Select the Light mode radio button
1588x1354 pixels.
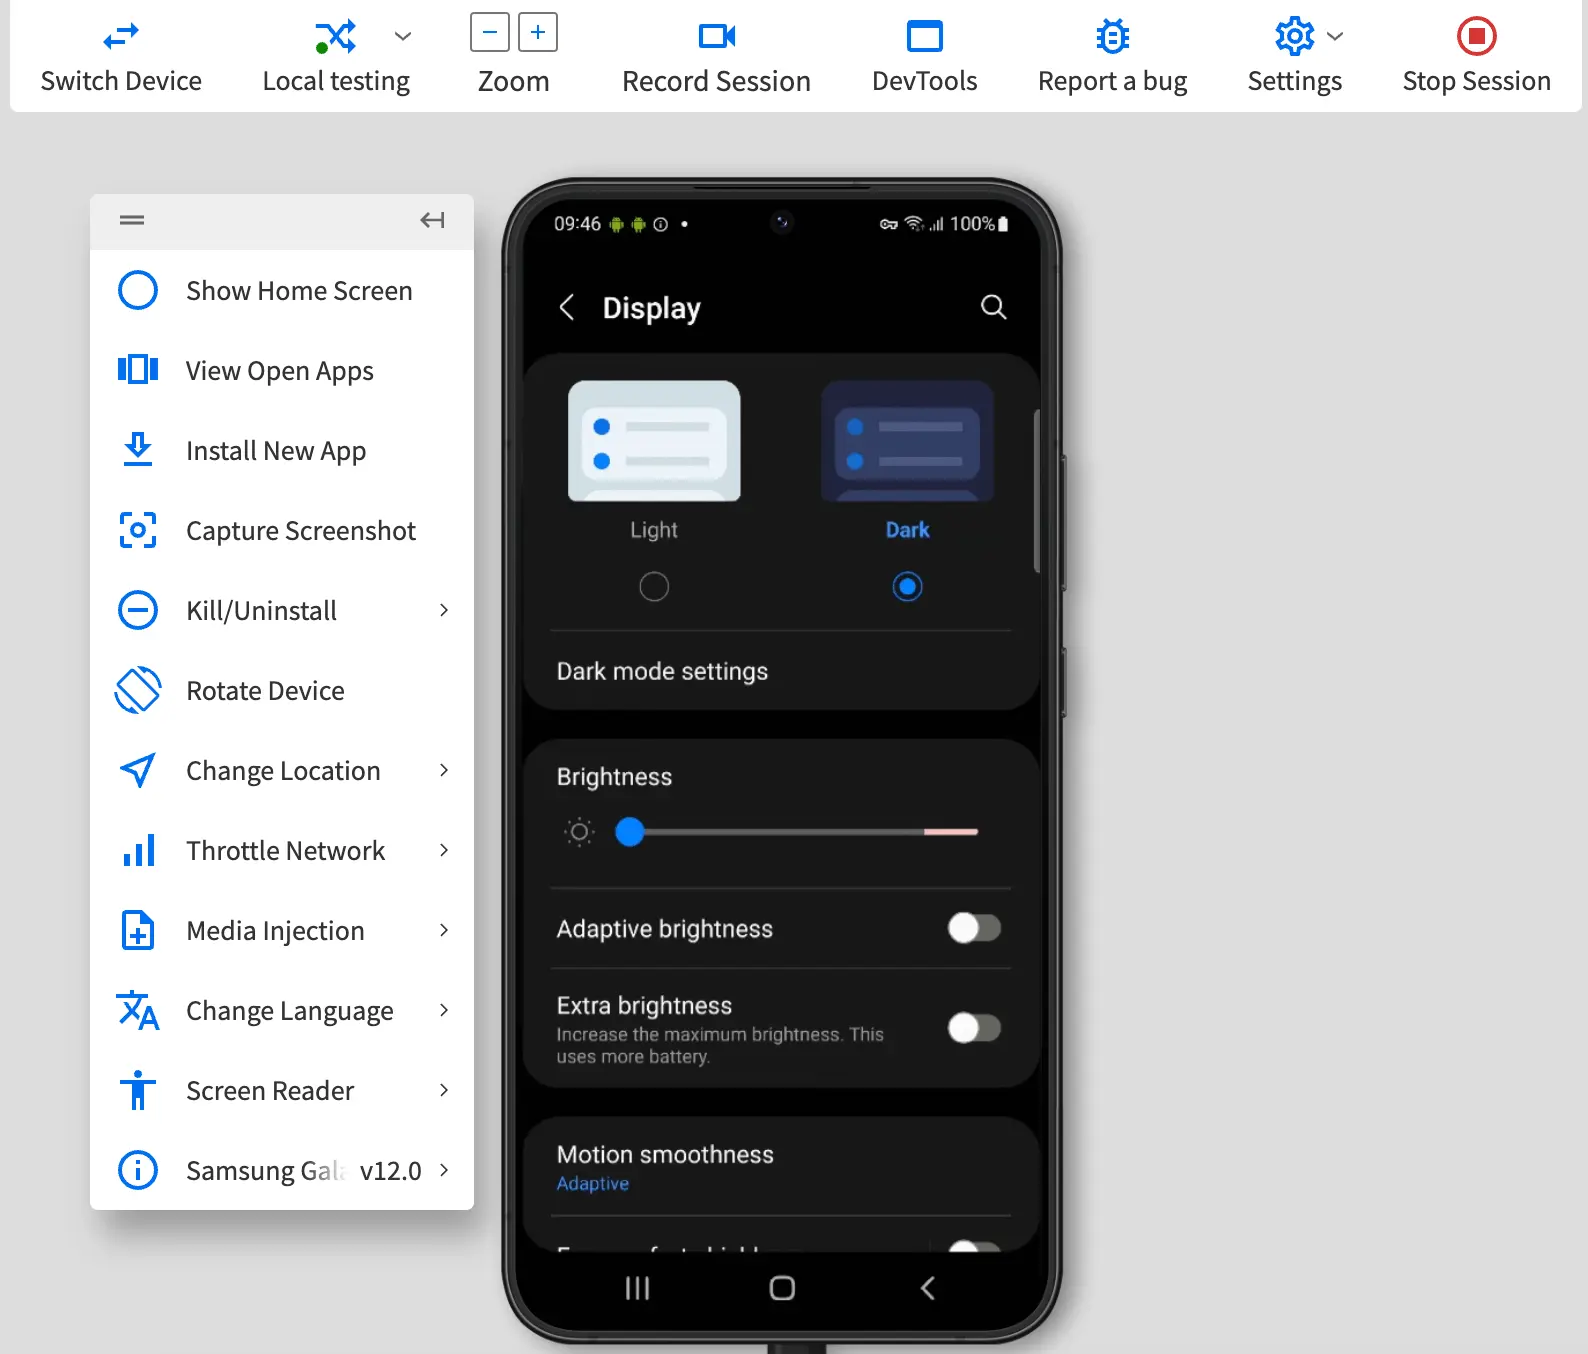[654, 587]
